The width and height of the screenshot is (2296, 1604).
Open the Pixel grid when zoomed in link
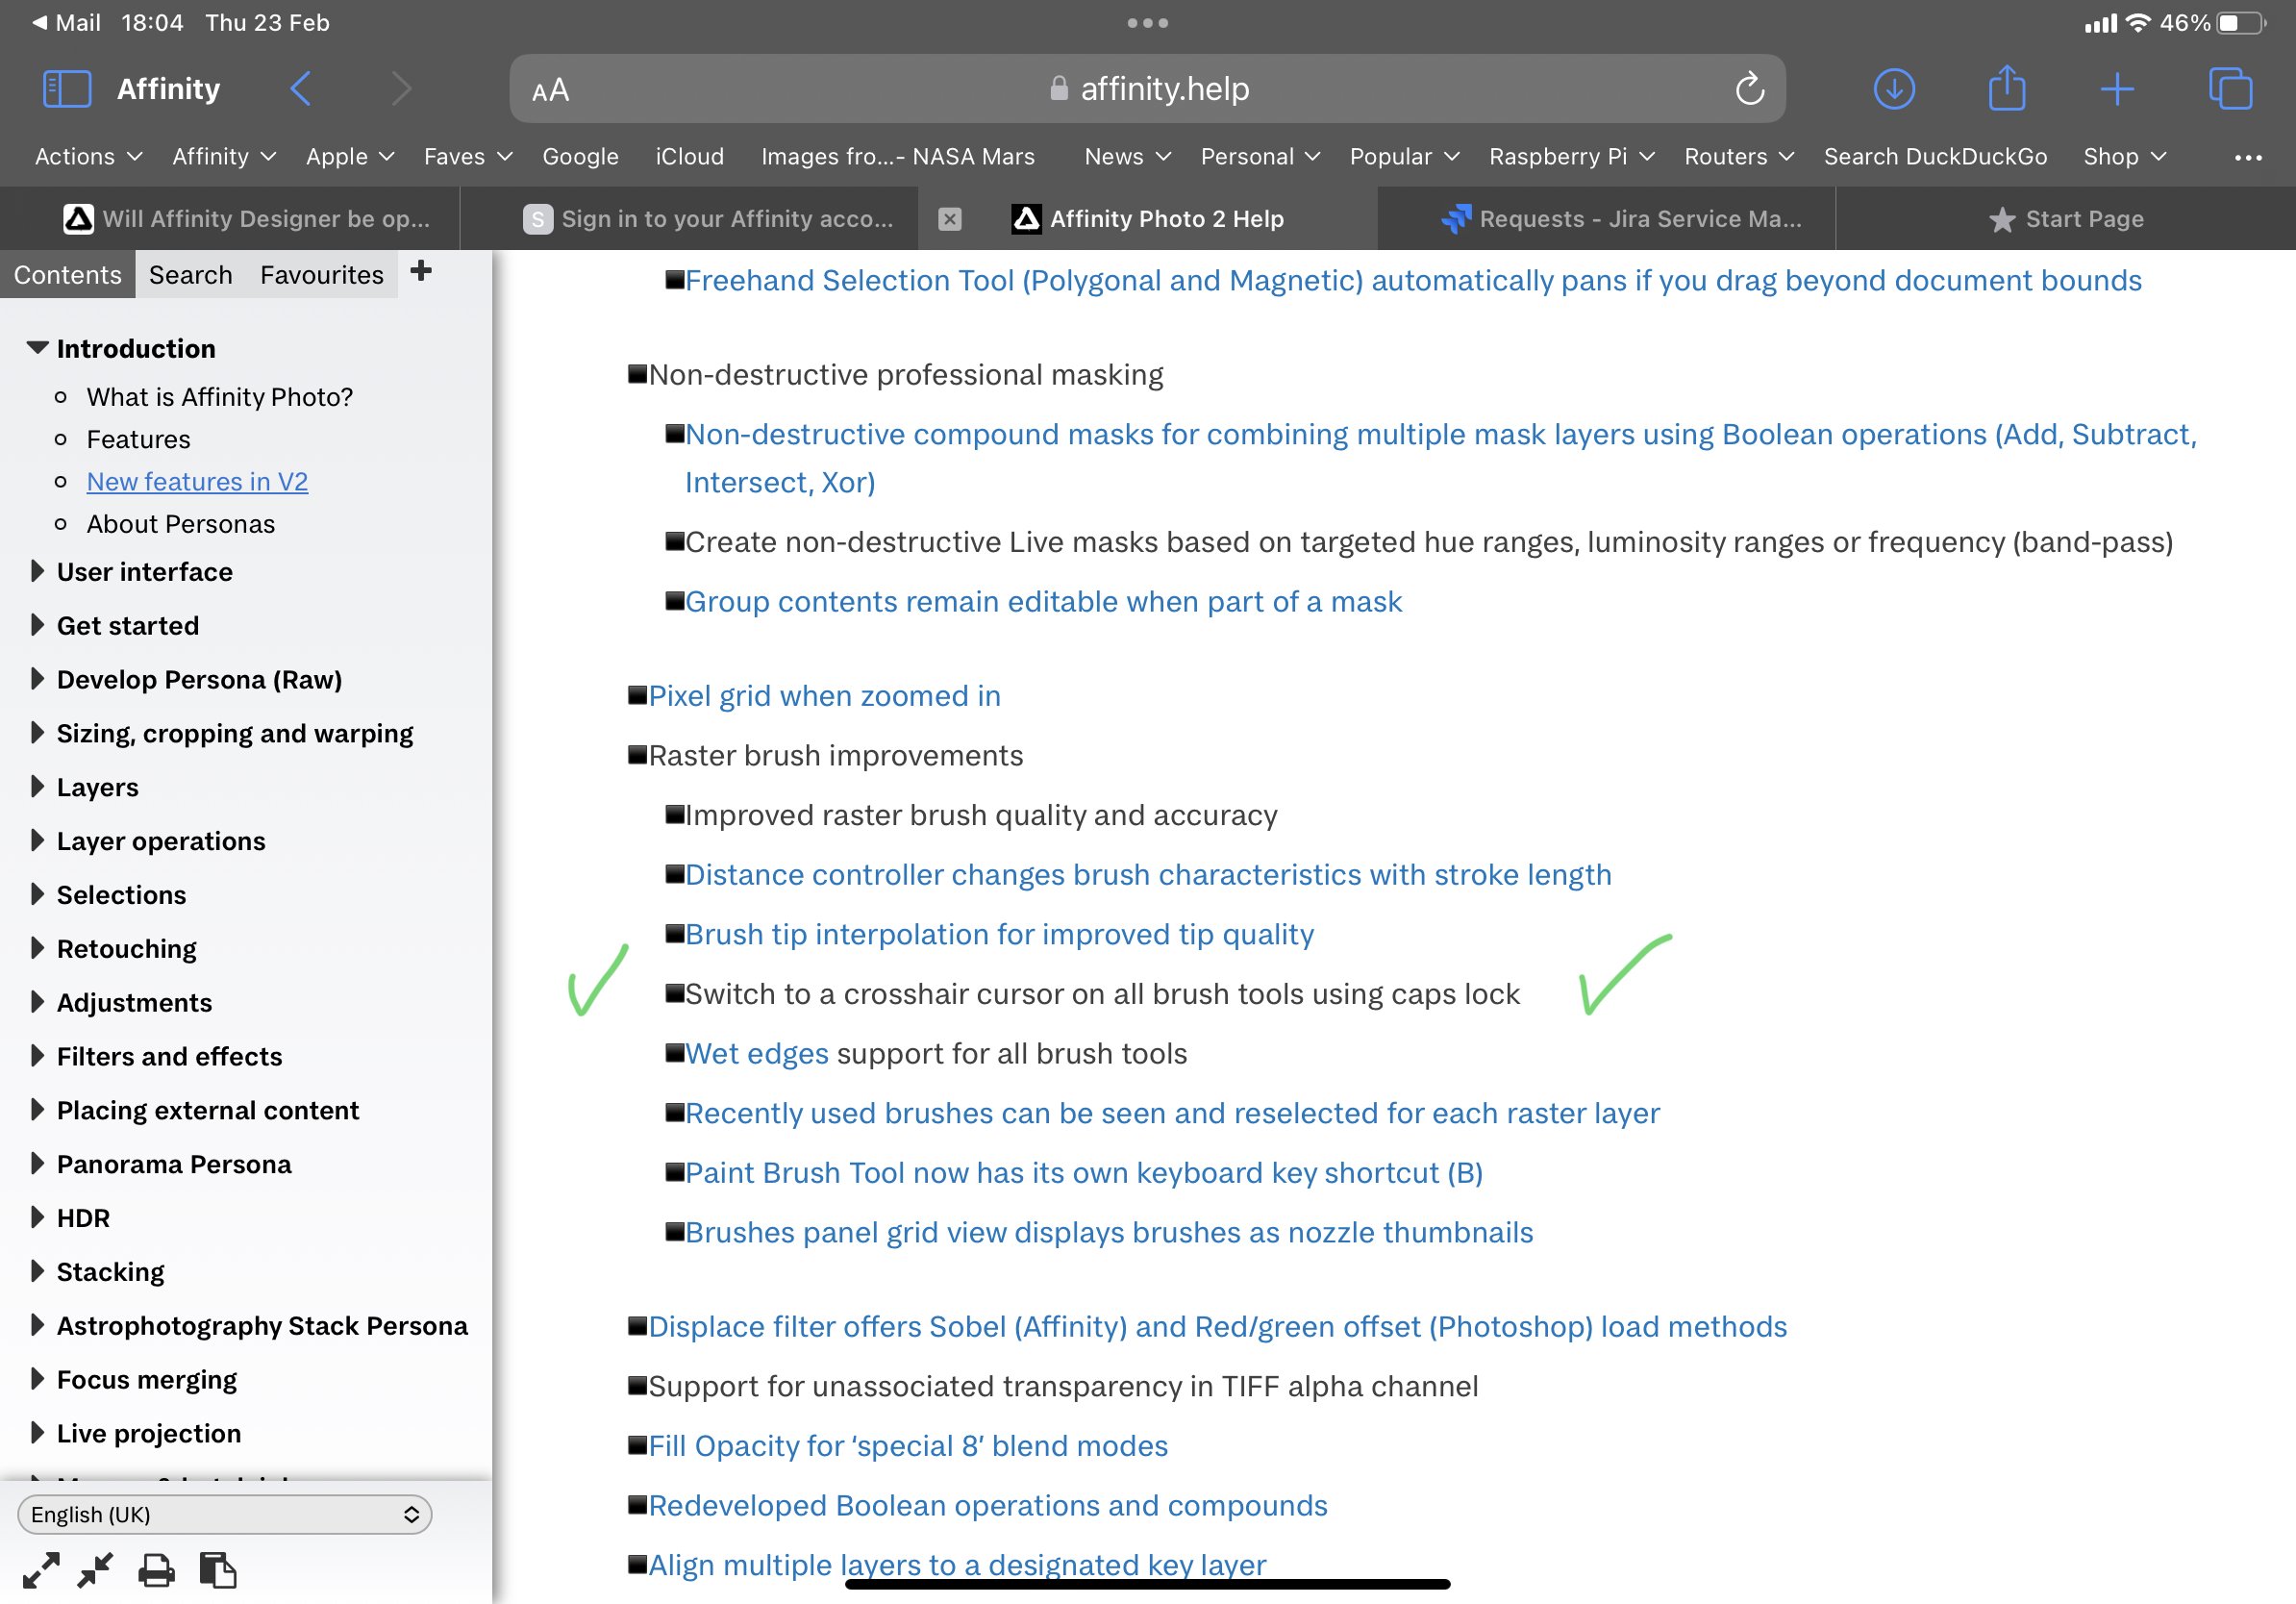point(824,696)
